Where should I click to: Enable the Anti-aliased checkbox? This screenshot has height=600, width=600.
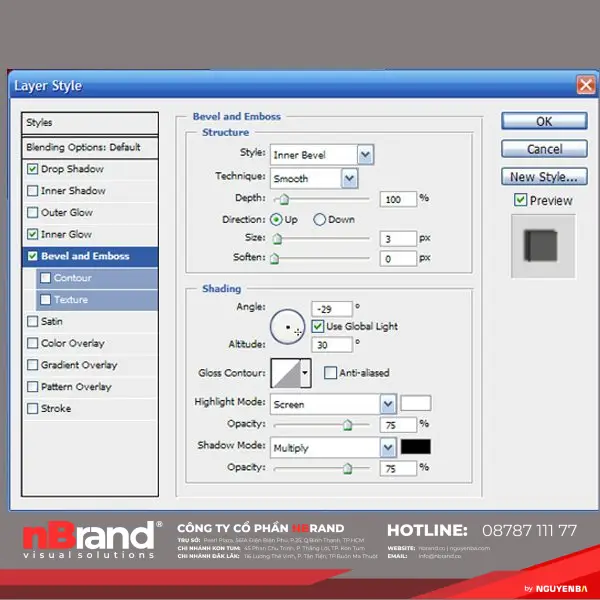[331, 373]
